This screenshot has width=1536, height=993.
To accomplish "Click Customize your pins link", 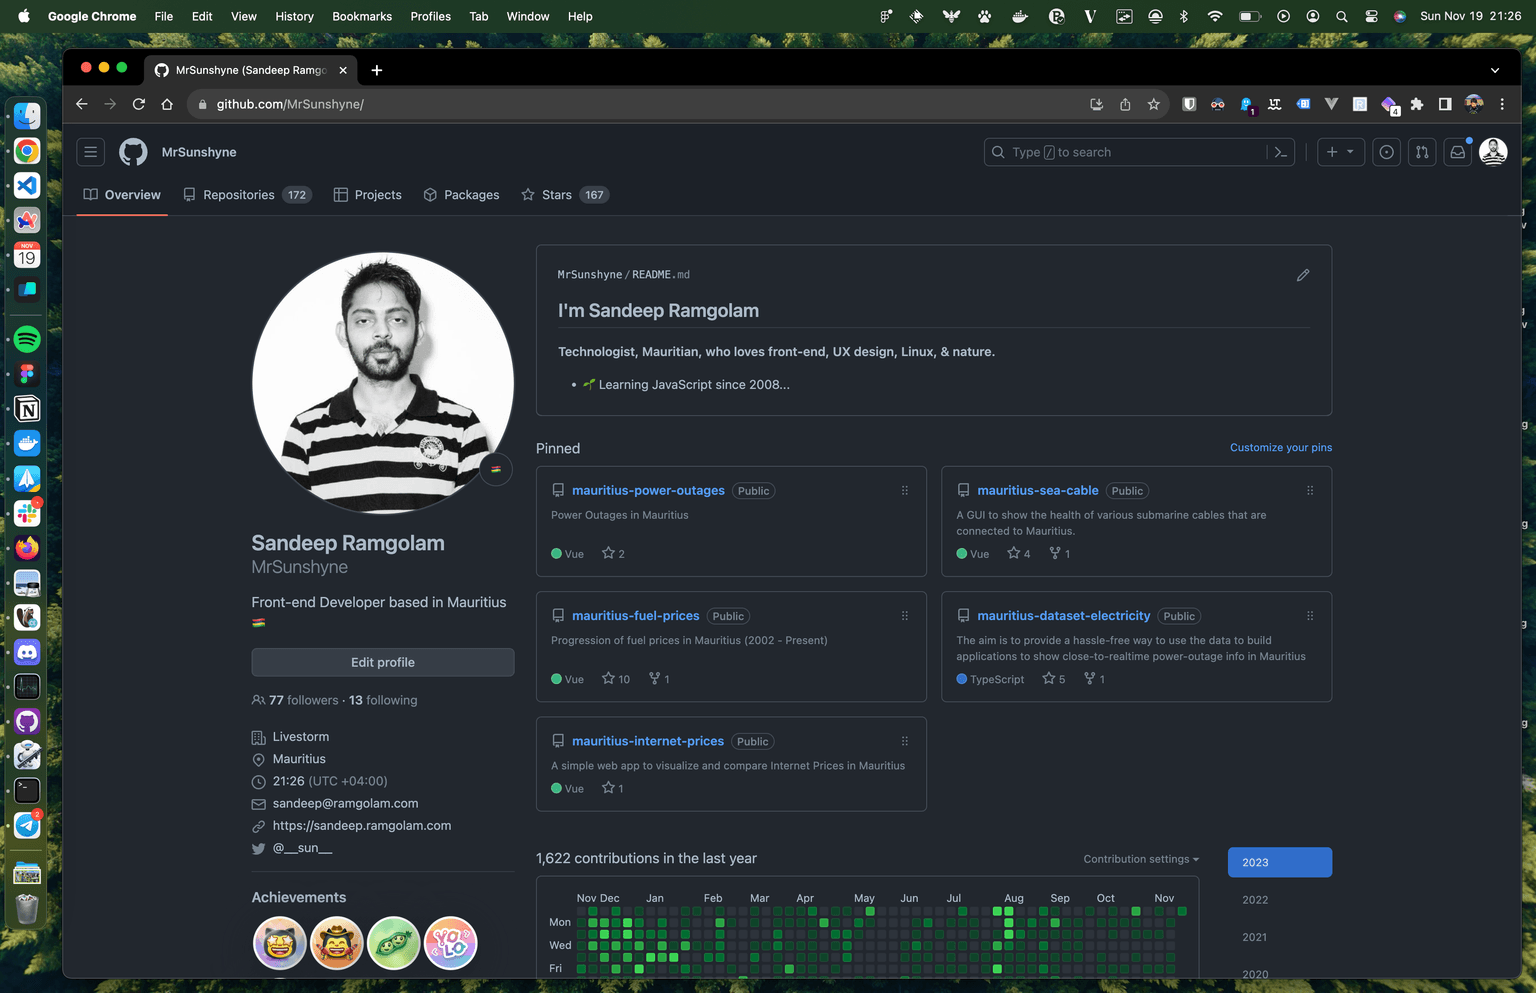I will (x=1281, y=447).
